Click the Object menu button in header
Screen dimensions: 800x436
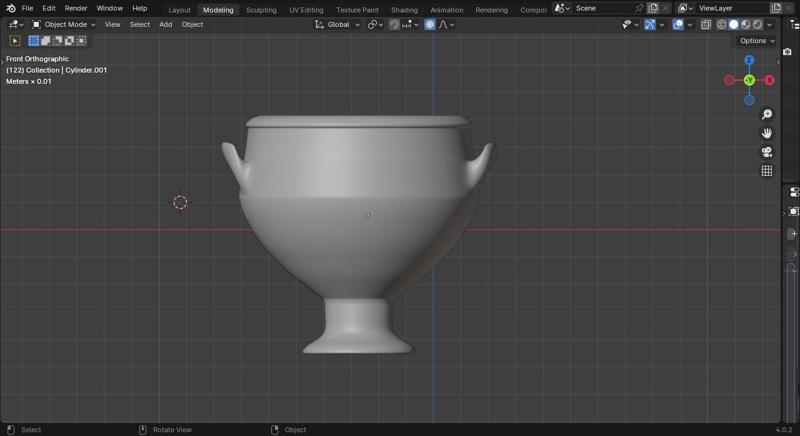pyautogui.click(x=192, y=24)
